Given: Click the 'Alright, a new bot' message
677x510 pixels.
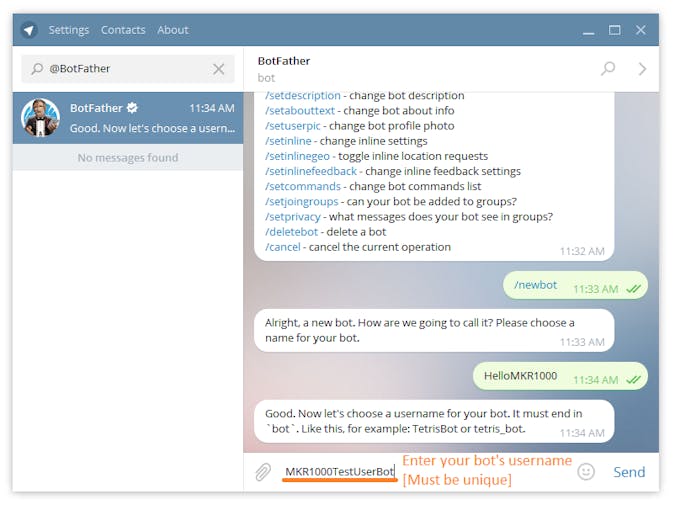Looking at the screenshot, I should pos(434,330).
